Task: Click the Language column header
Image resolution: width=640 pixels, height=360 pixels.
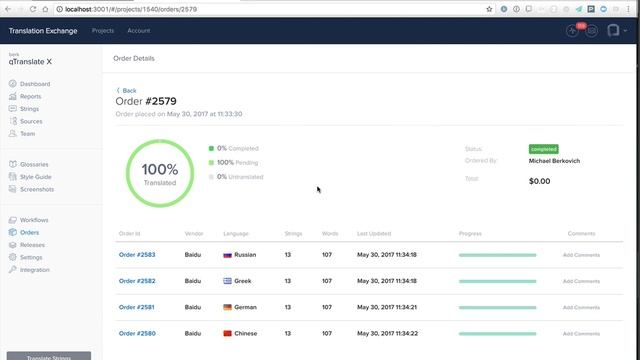Action: click(x=236, y=233)
